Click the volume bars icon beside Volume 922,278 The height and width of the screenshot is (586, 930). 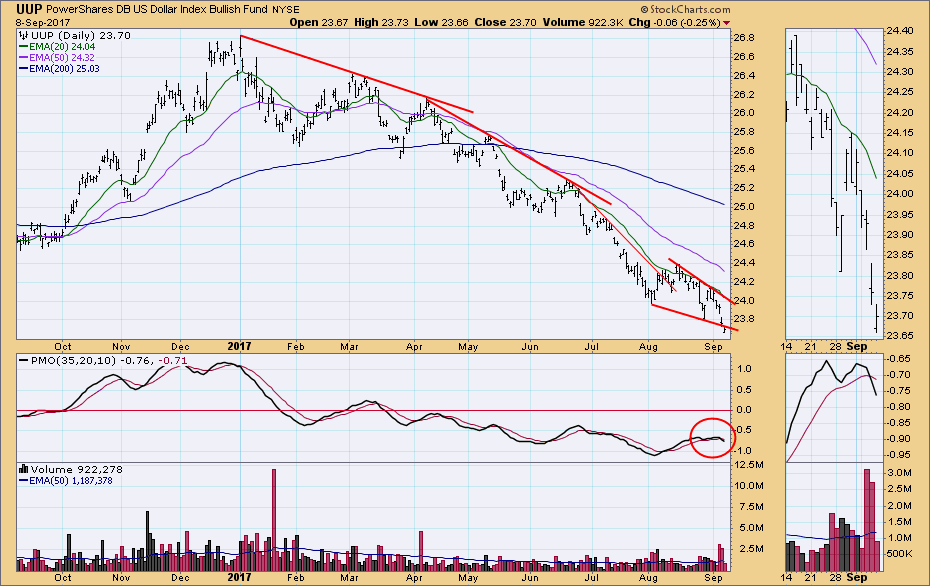[x=24, y=469]
